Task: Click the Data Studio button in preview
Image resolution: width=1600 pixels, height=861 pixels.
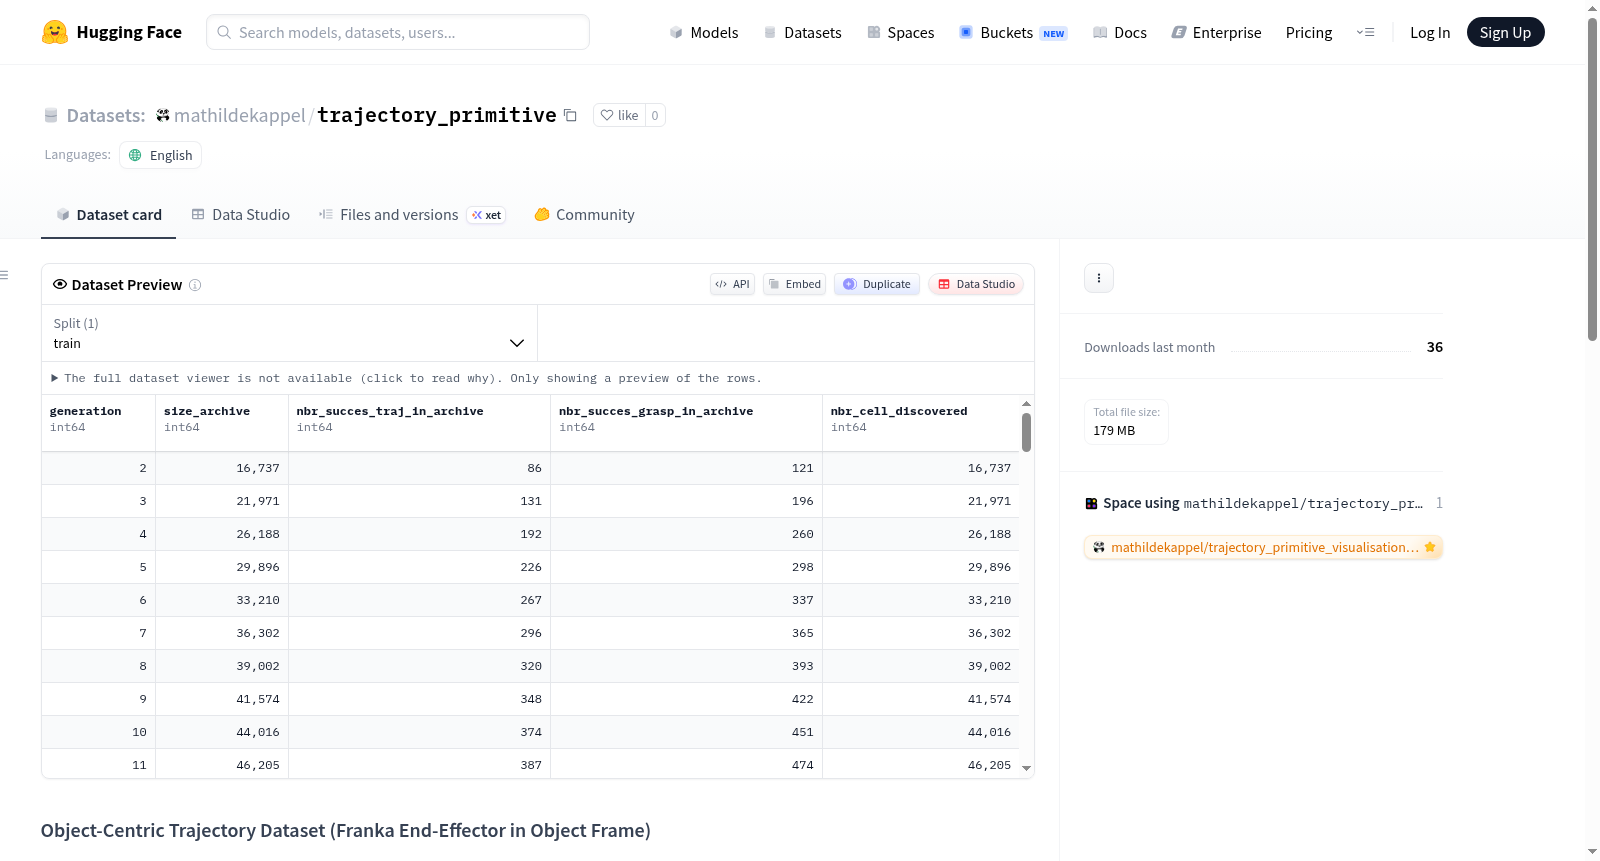Action: (976, 284)
